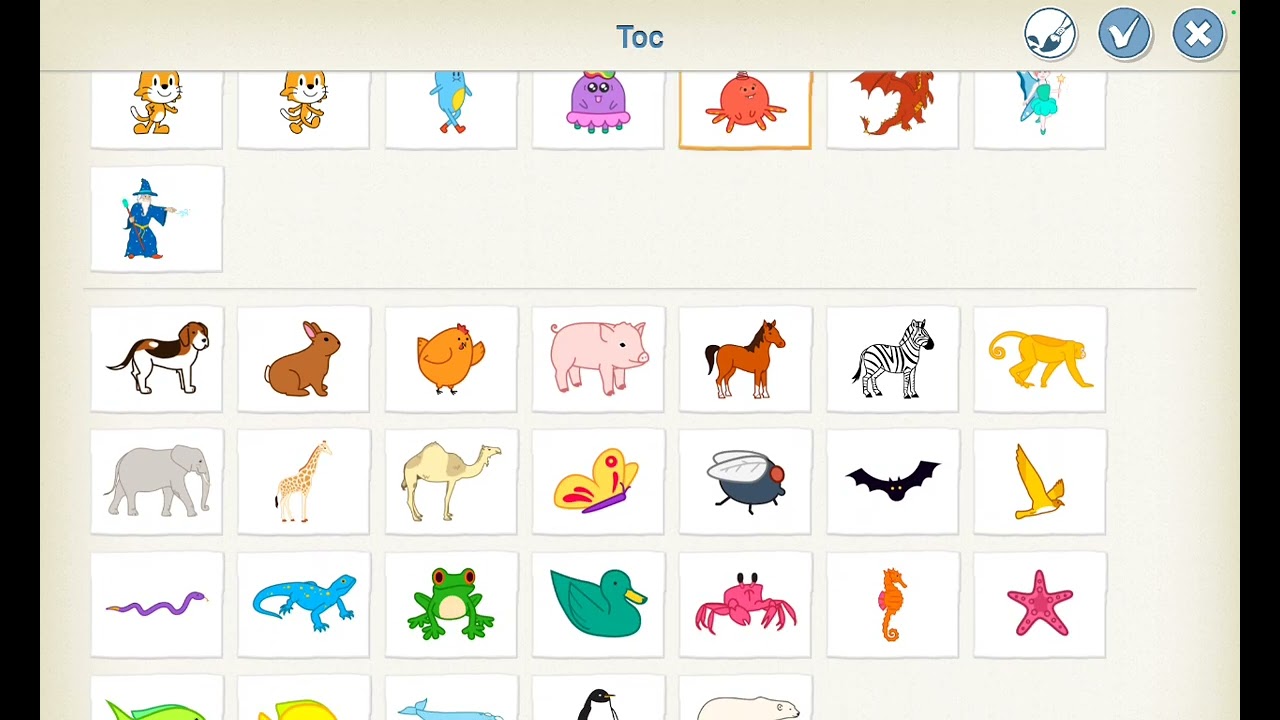Choose the beagle dog sprite
Viewport: 1280px width, 720px height.
157,359
